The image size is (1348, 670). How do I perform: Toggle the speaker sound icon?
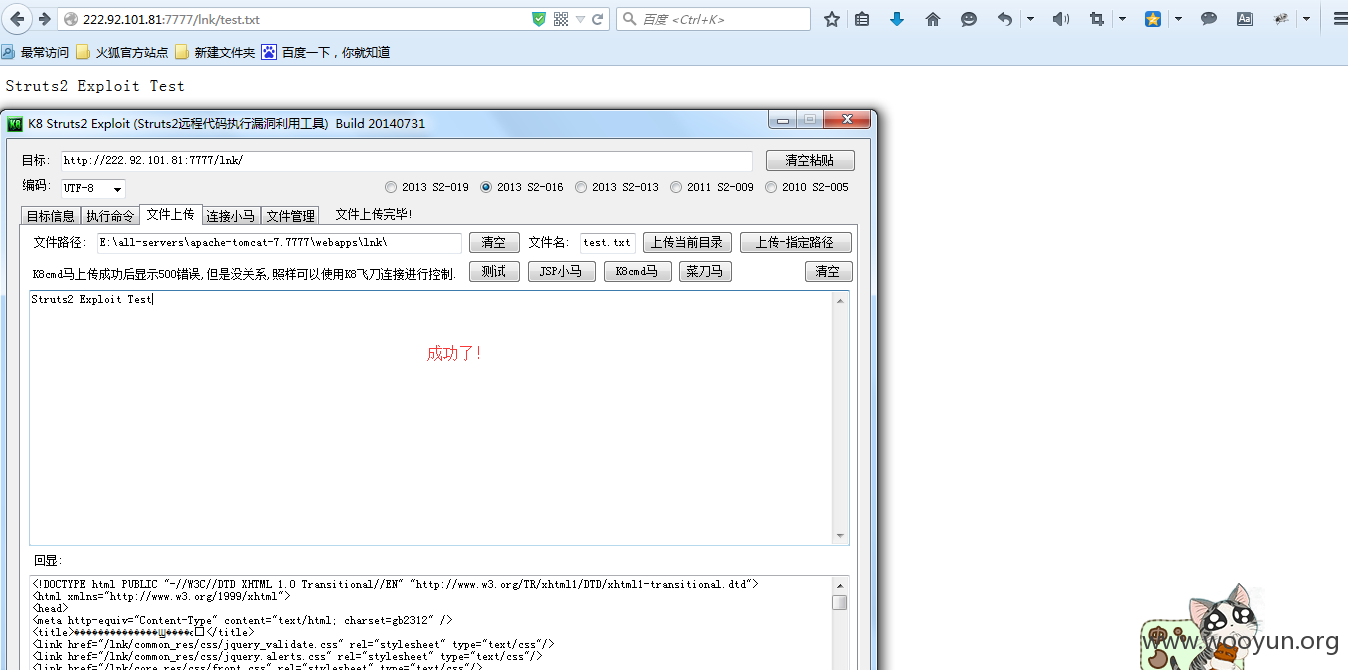[1061, 19]
